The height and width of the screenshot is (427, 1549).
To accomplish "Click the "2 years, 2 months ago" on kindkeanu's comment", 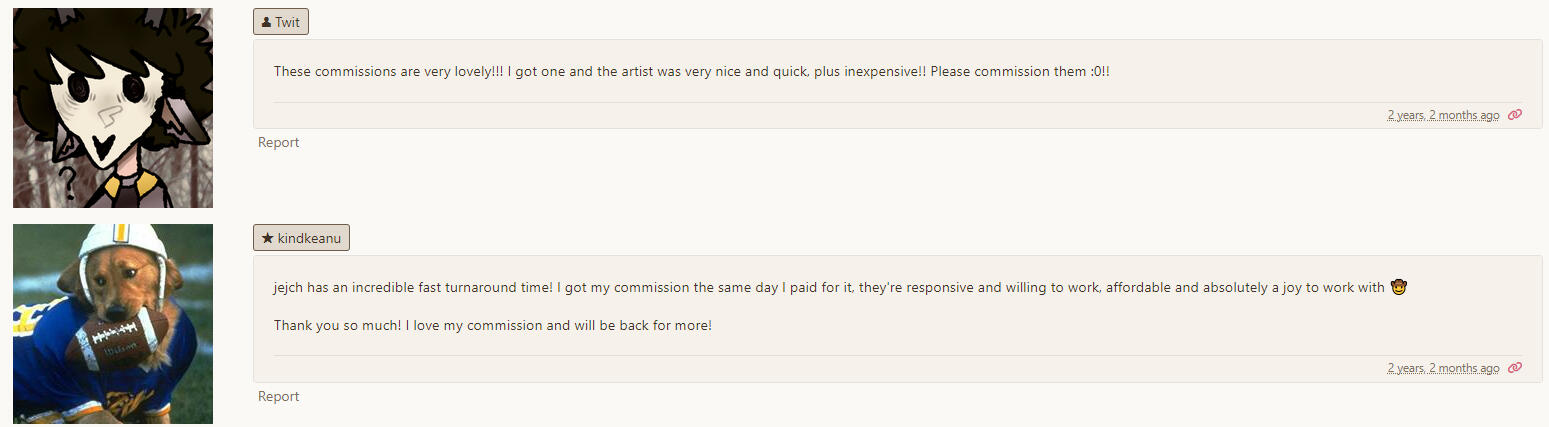I will point(1443,368).
